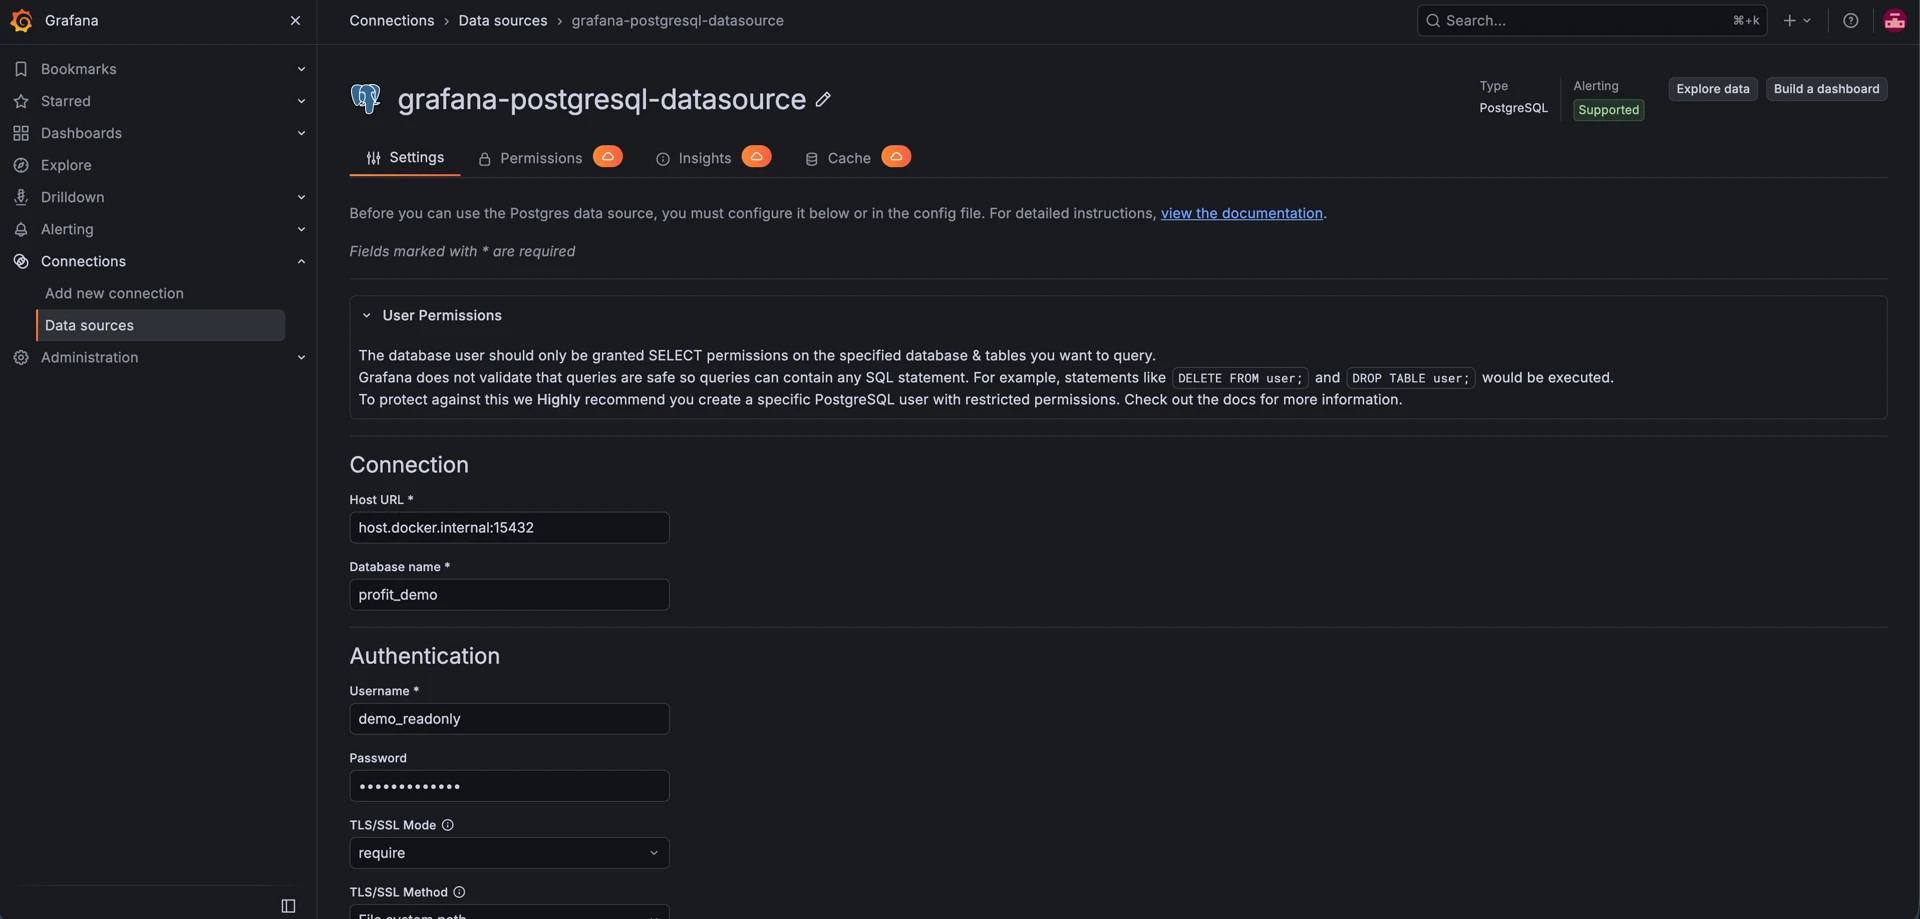Click the Administration gear icon
This screenshot has width=1920, height=919.
21,357
